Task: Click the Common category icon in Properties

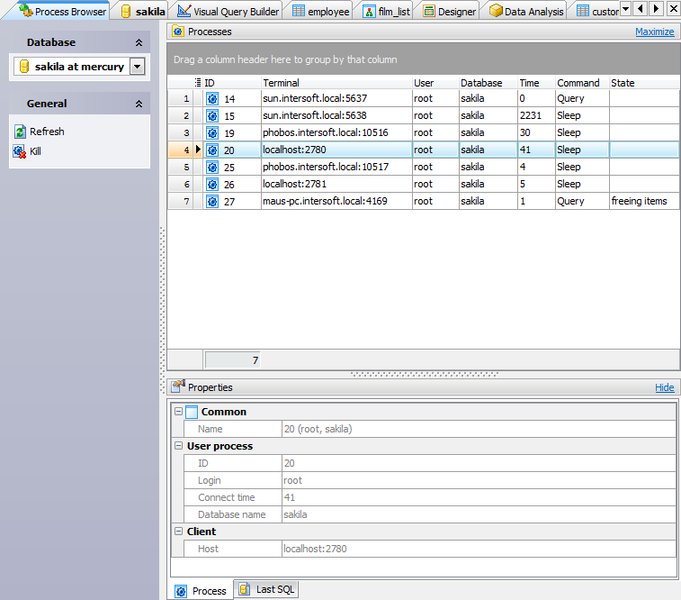Action: pos(192,411)
